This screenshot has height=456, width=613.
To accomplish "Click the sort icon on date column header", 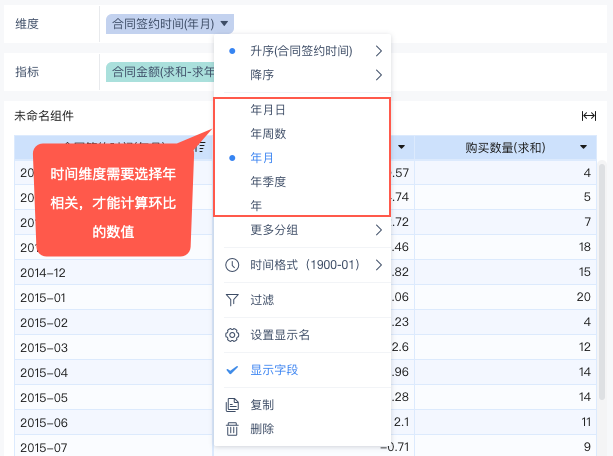I will click(202, 147).
